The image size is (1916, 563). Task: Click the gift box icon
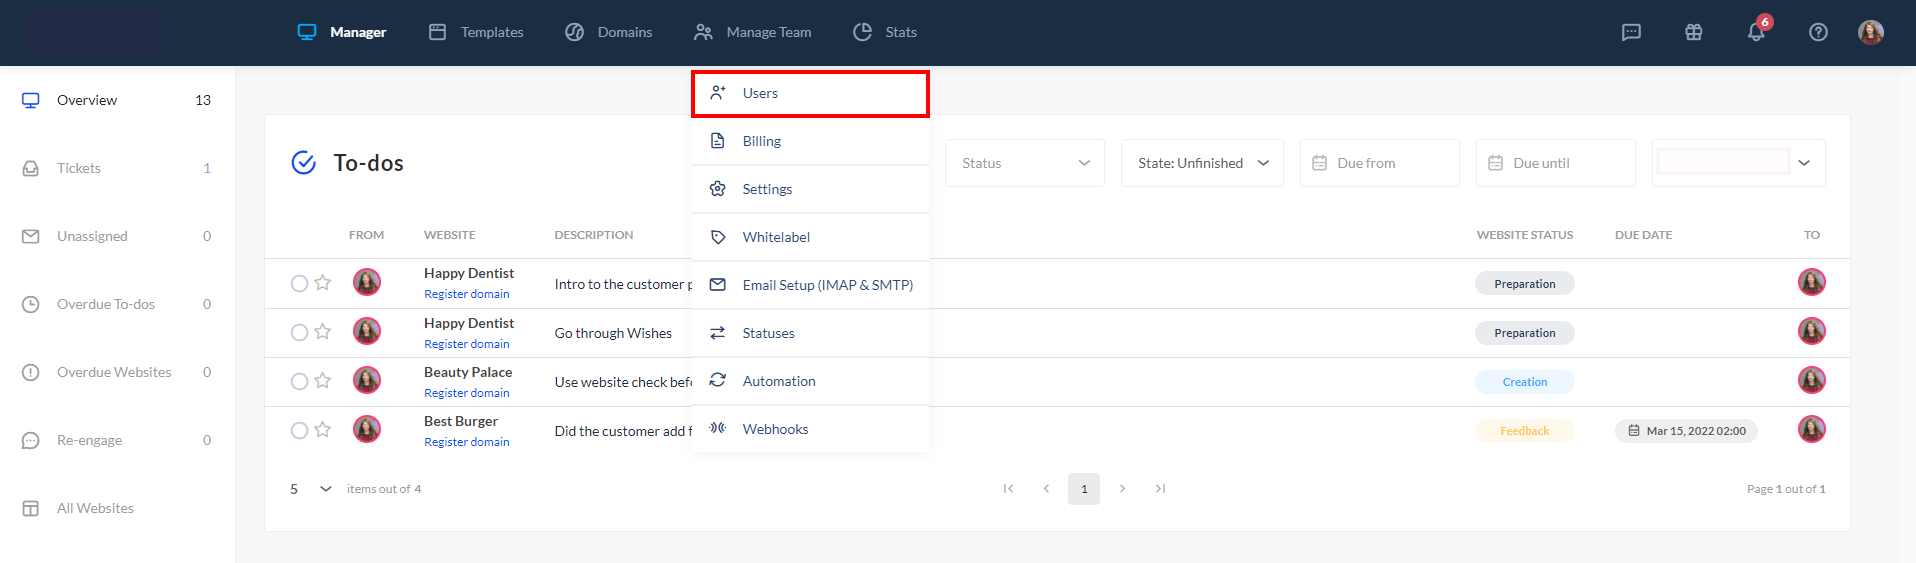(x=1693, y=33)
